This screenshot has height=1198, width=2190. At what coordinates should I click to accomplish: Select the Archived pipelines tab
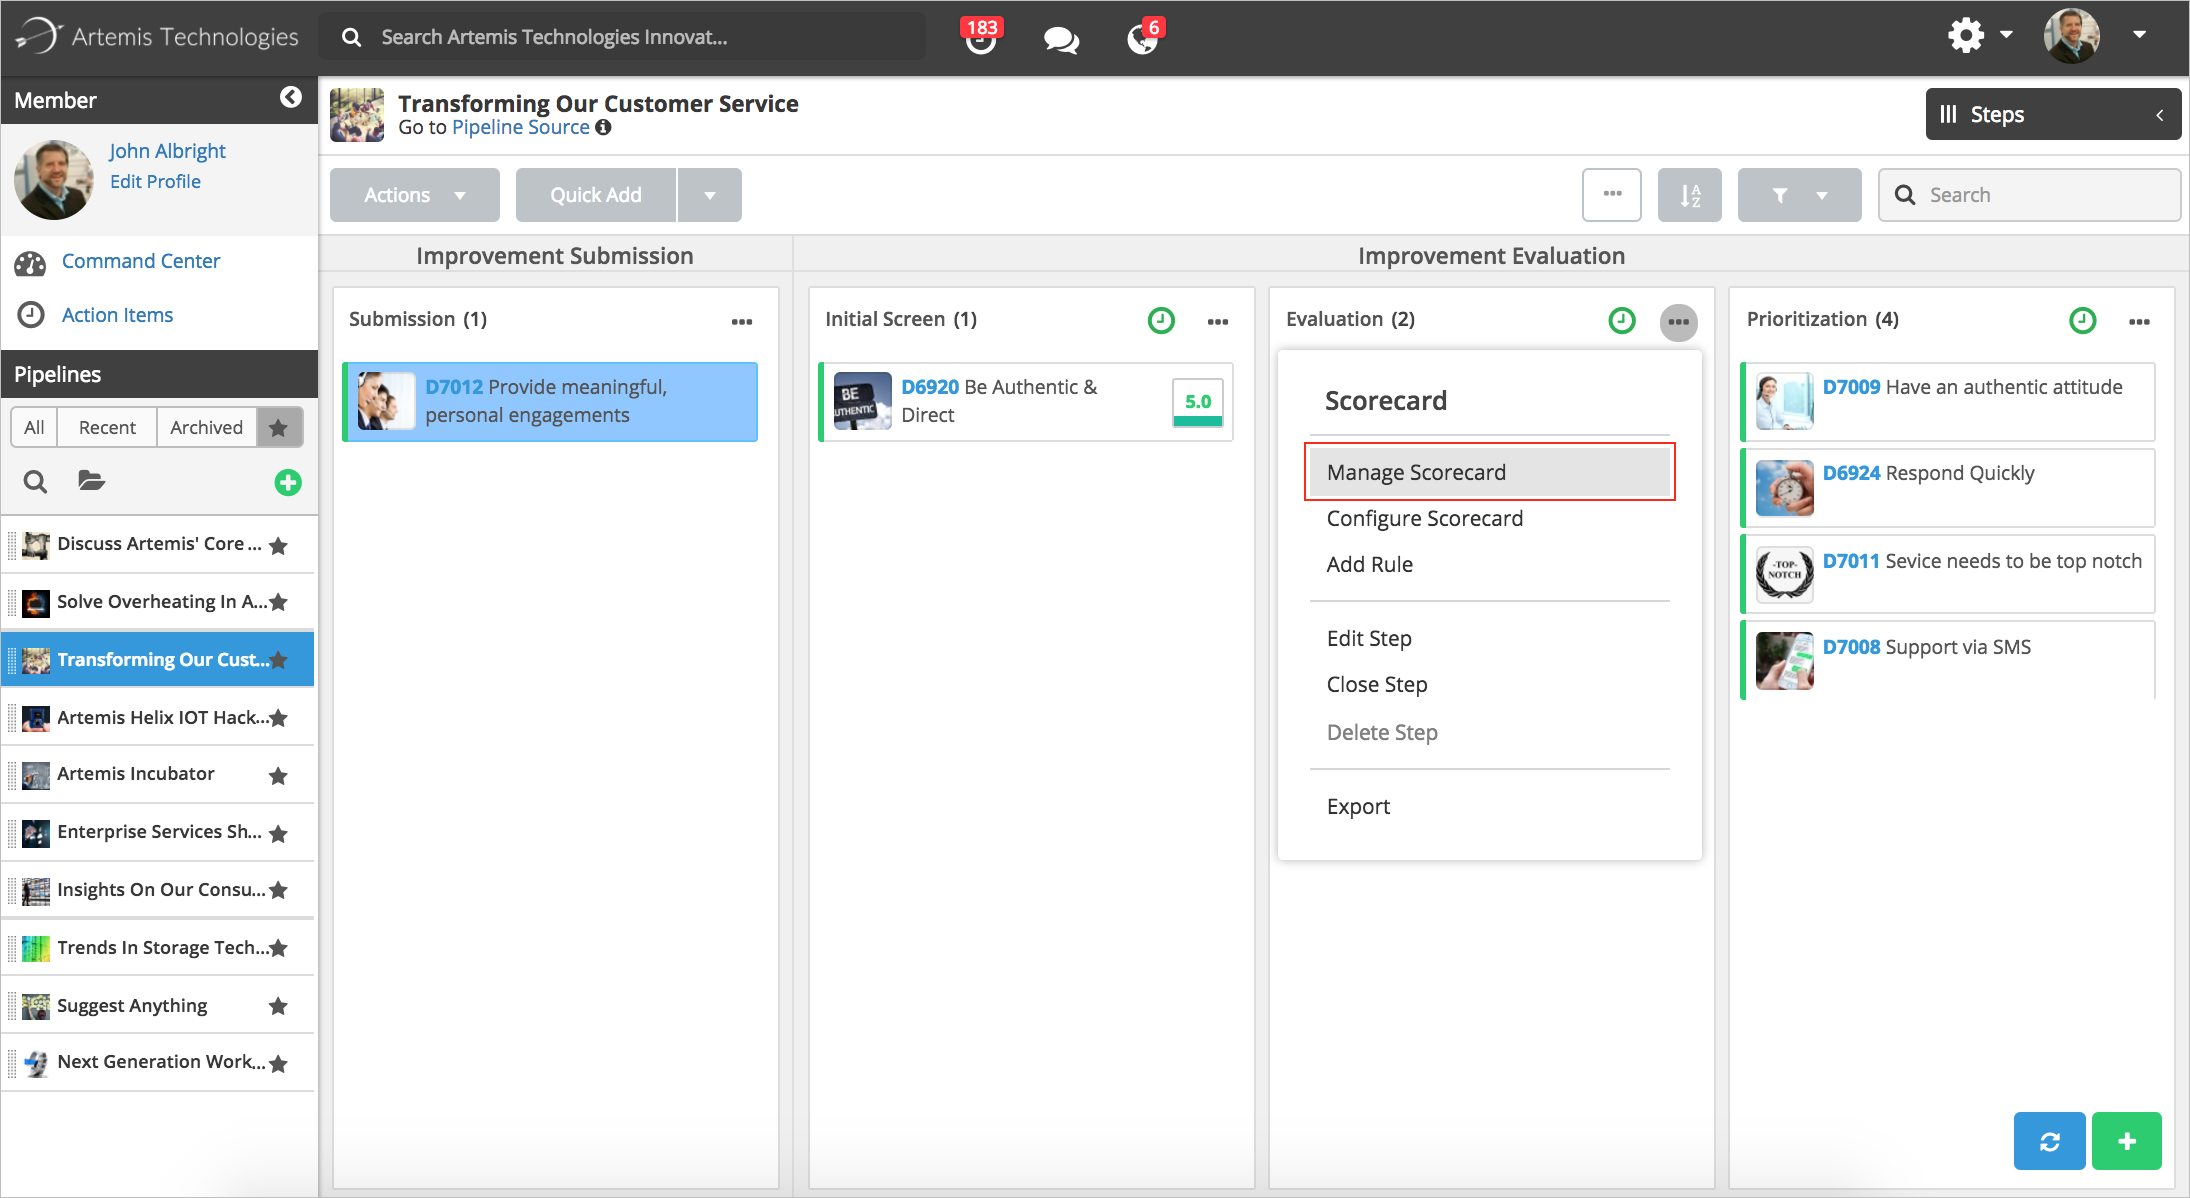coord(206,427)
